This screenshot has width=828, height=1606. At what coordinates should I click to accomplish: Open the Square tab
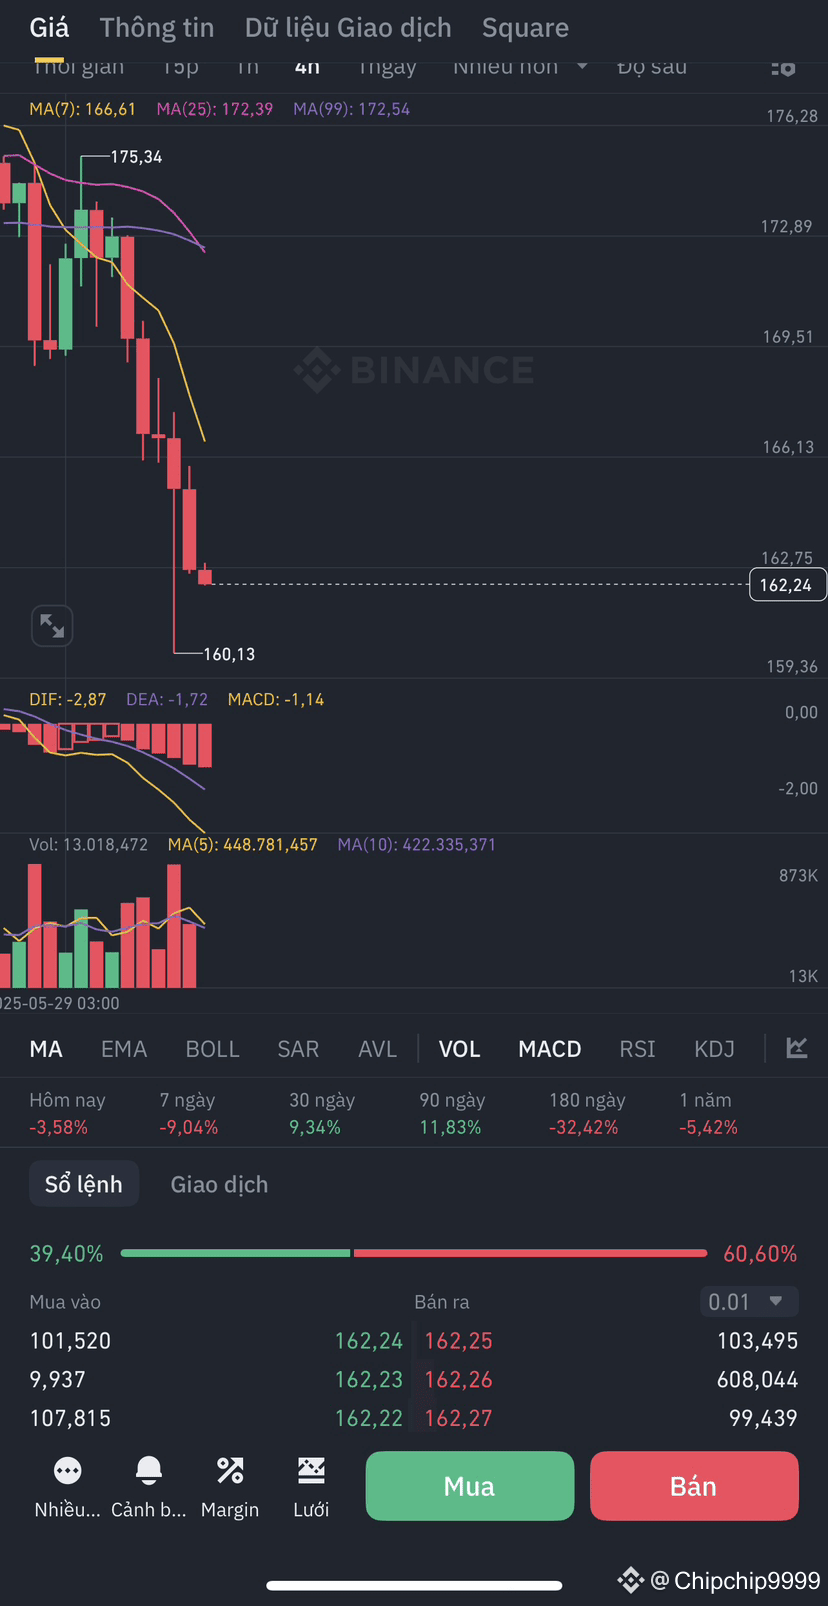(x=525, y=28)
